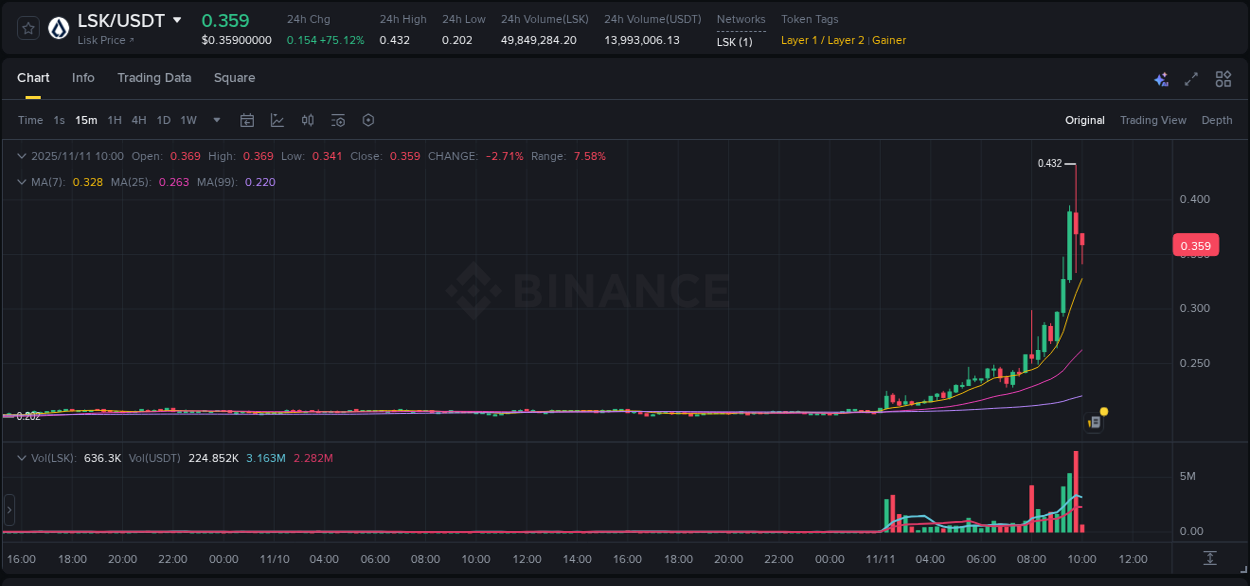Open the indicator list settings icon
Viewport: 1250px width, 586px height.
click(337, 119)
